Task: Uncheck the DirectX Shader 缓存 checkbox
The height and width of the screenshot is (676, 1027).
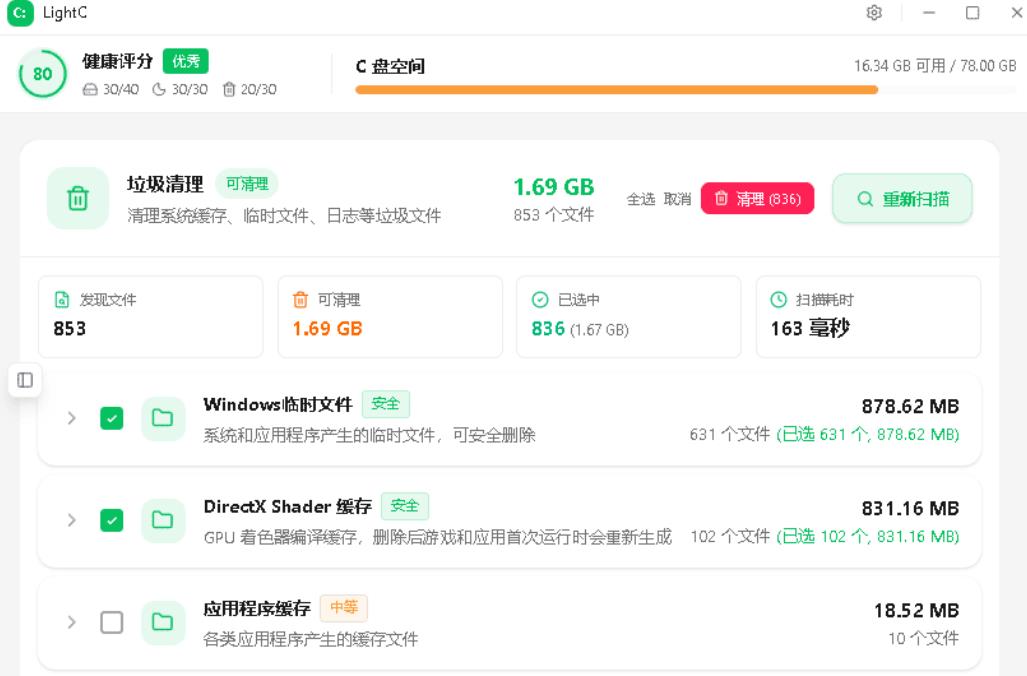Action: pos(111,520)
